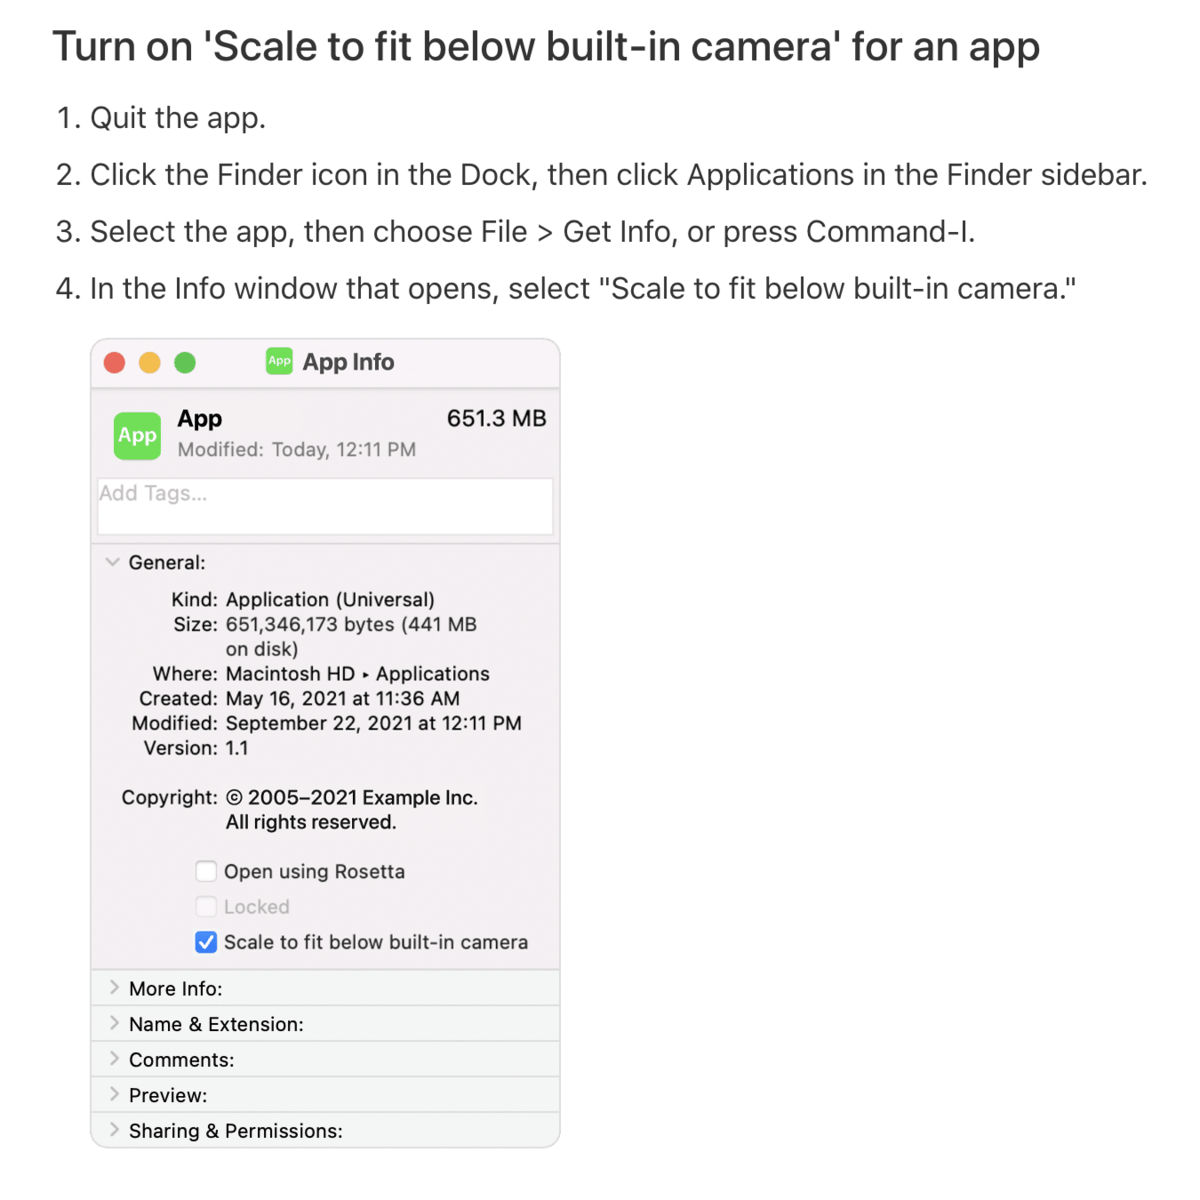1200x1200 pixels.
Task: Click the yellow minimize button
Action: (149, 362)
